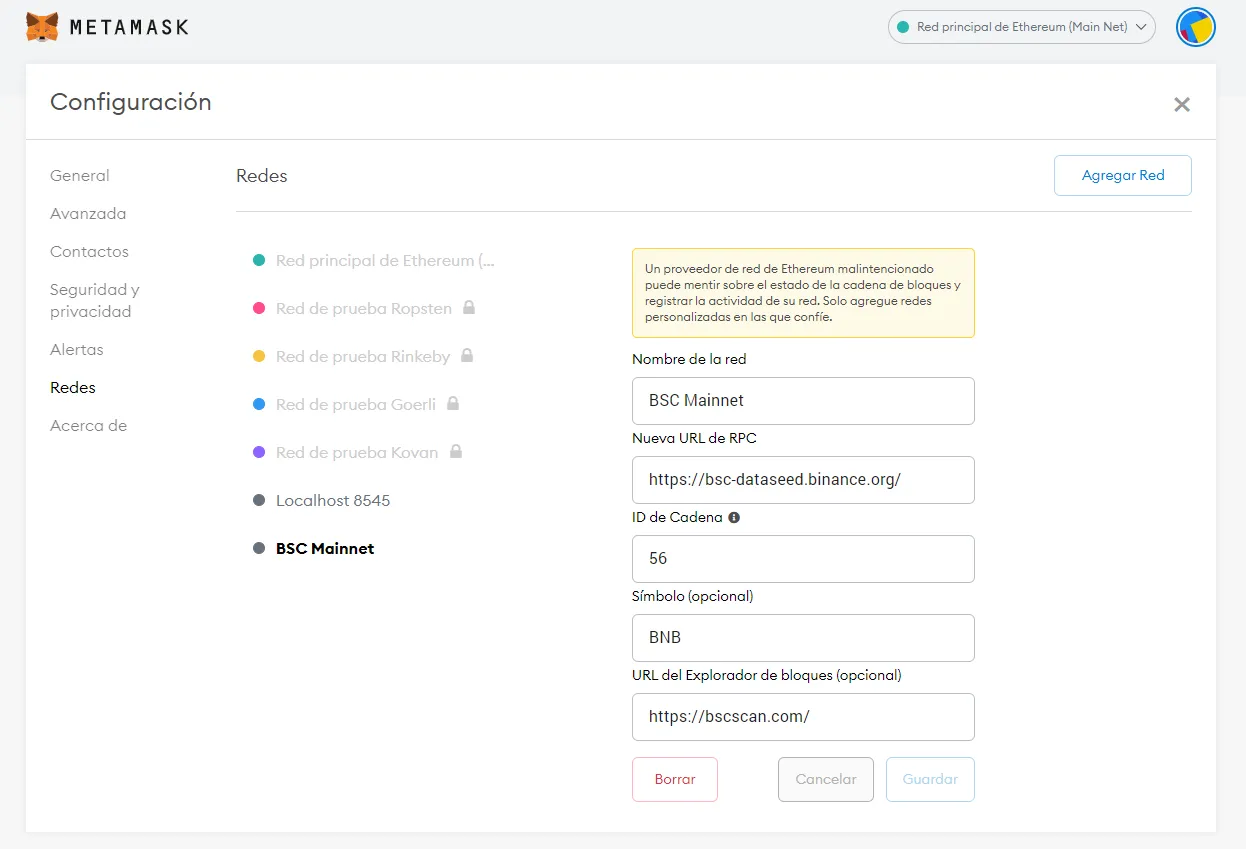This screenshot has height=849, width=1246.
Task: Click the Símbolo input field
Action: (803, 637)
